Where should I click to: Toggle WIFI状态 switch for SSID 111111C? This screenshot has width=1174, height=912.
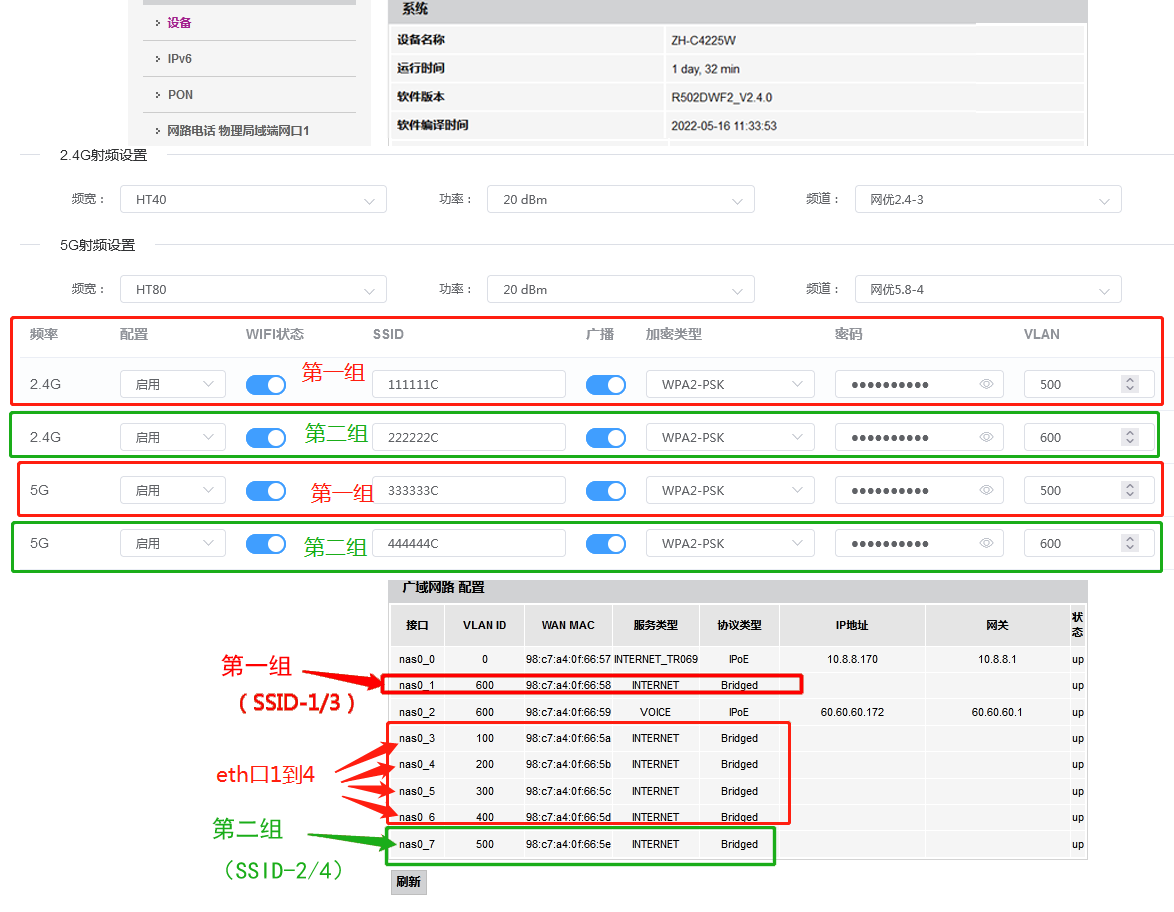pos(266,384)
